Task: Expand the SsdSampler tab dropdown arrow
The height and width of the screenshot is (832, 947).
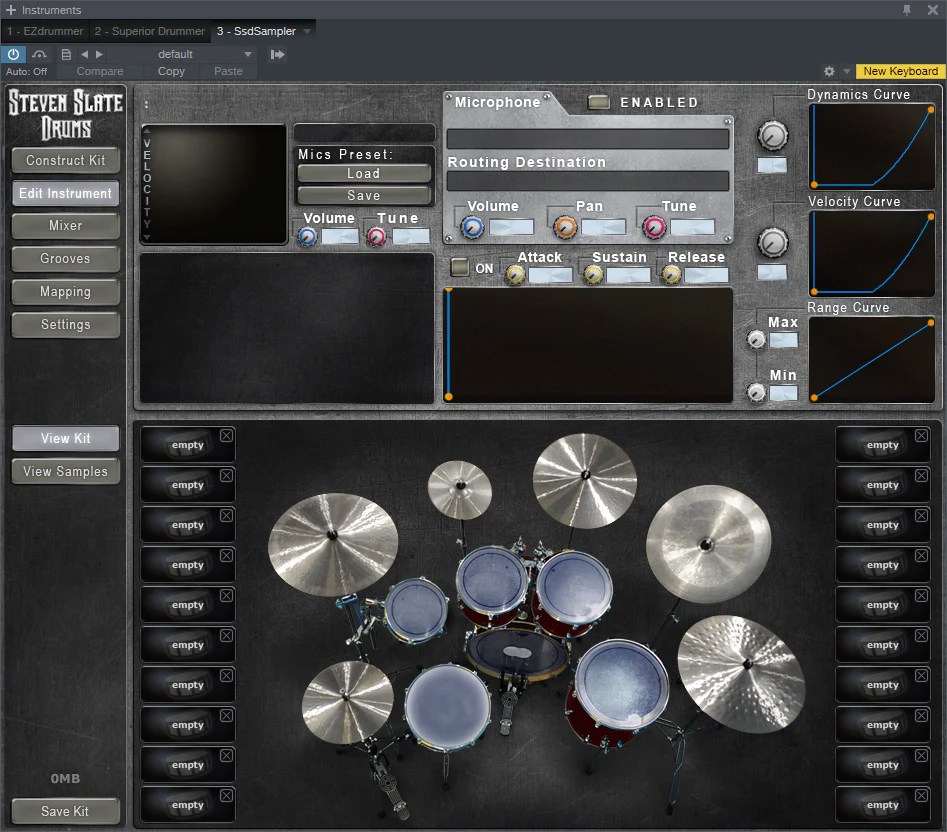Action: (x=305, y=31)
